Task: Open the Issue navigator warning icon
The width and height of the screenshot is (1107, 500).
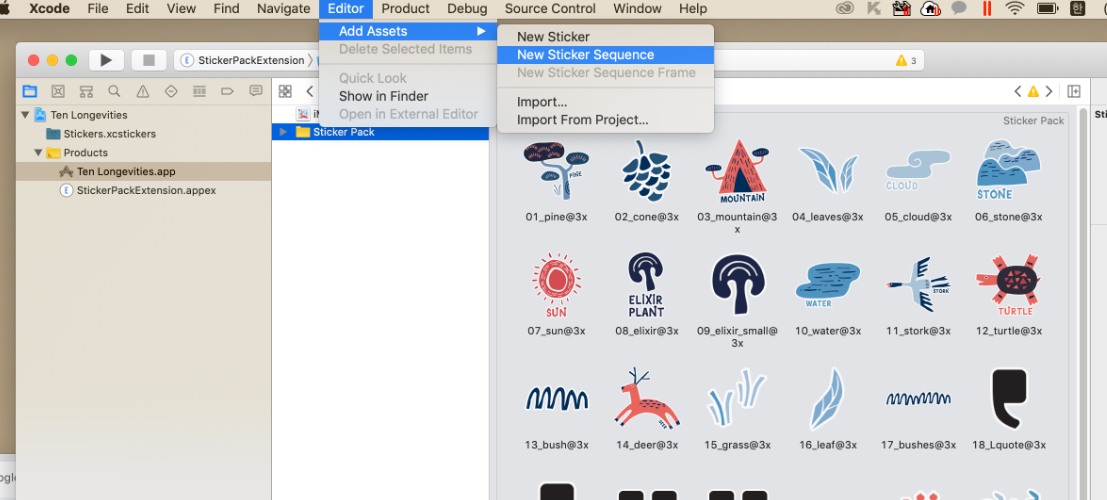Action: pyautogui.click(x=143, y=91)
